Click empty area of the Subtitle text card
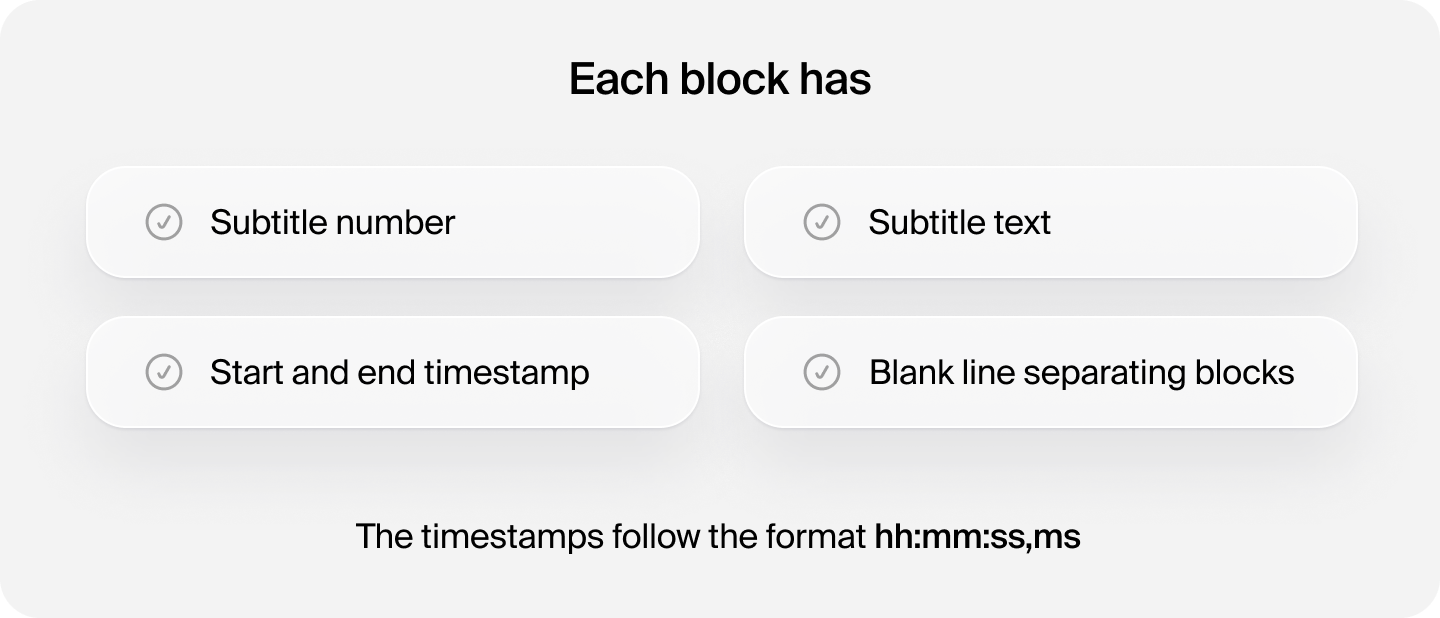 pyautogui.click(x=1200, y=222)
